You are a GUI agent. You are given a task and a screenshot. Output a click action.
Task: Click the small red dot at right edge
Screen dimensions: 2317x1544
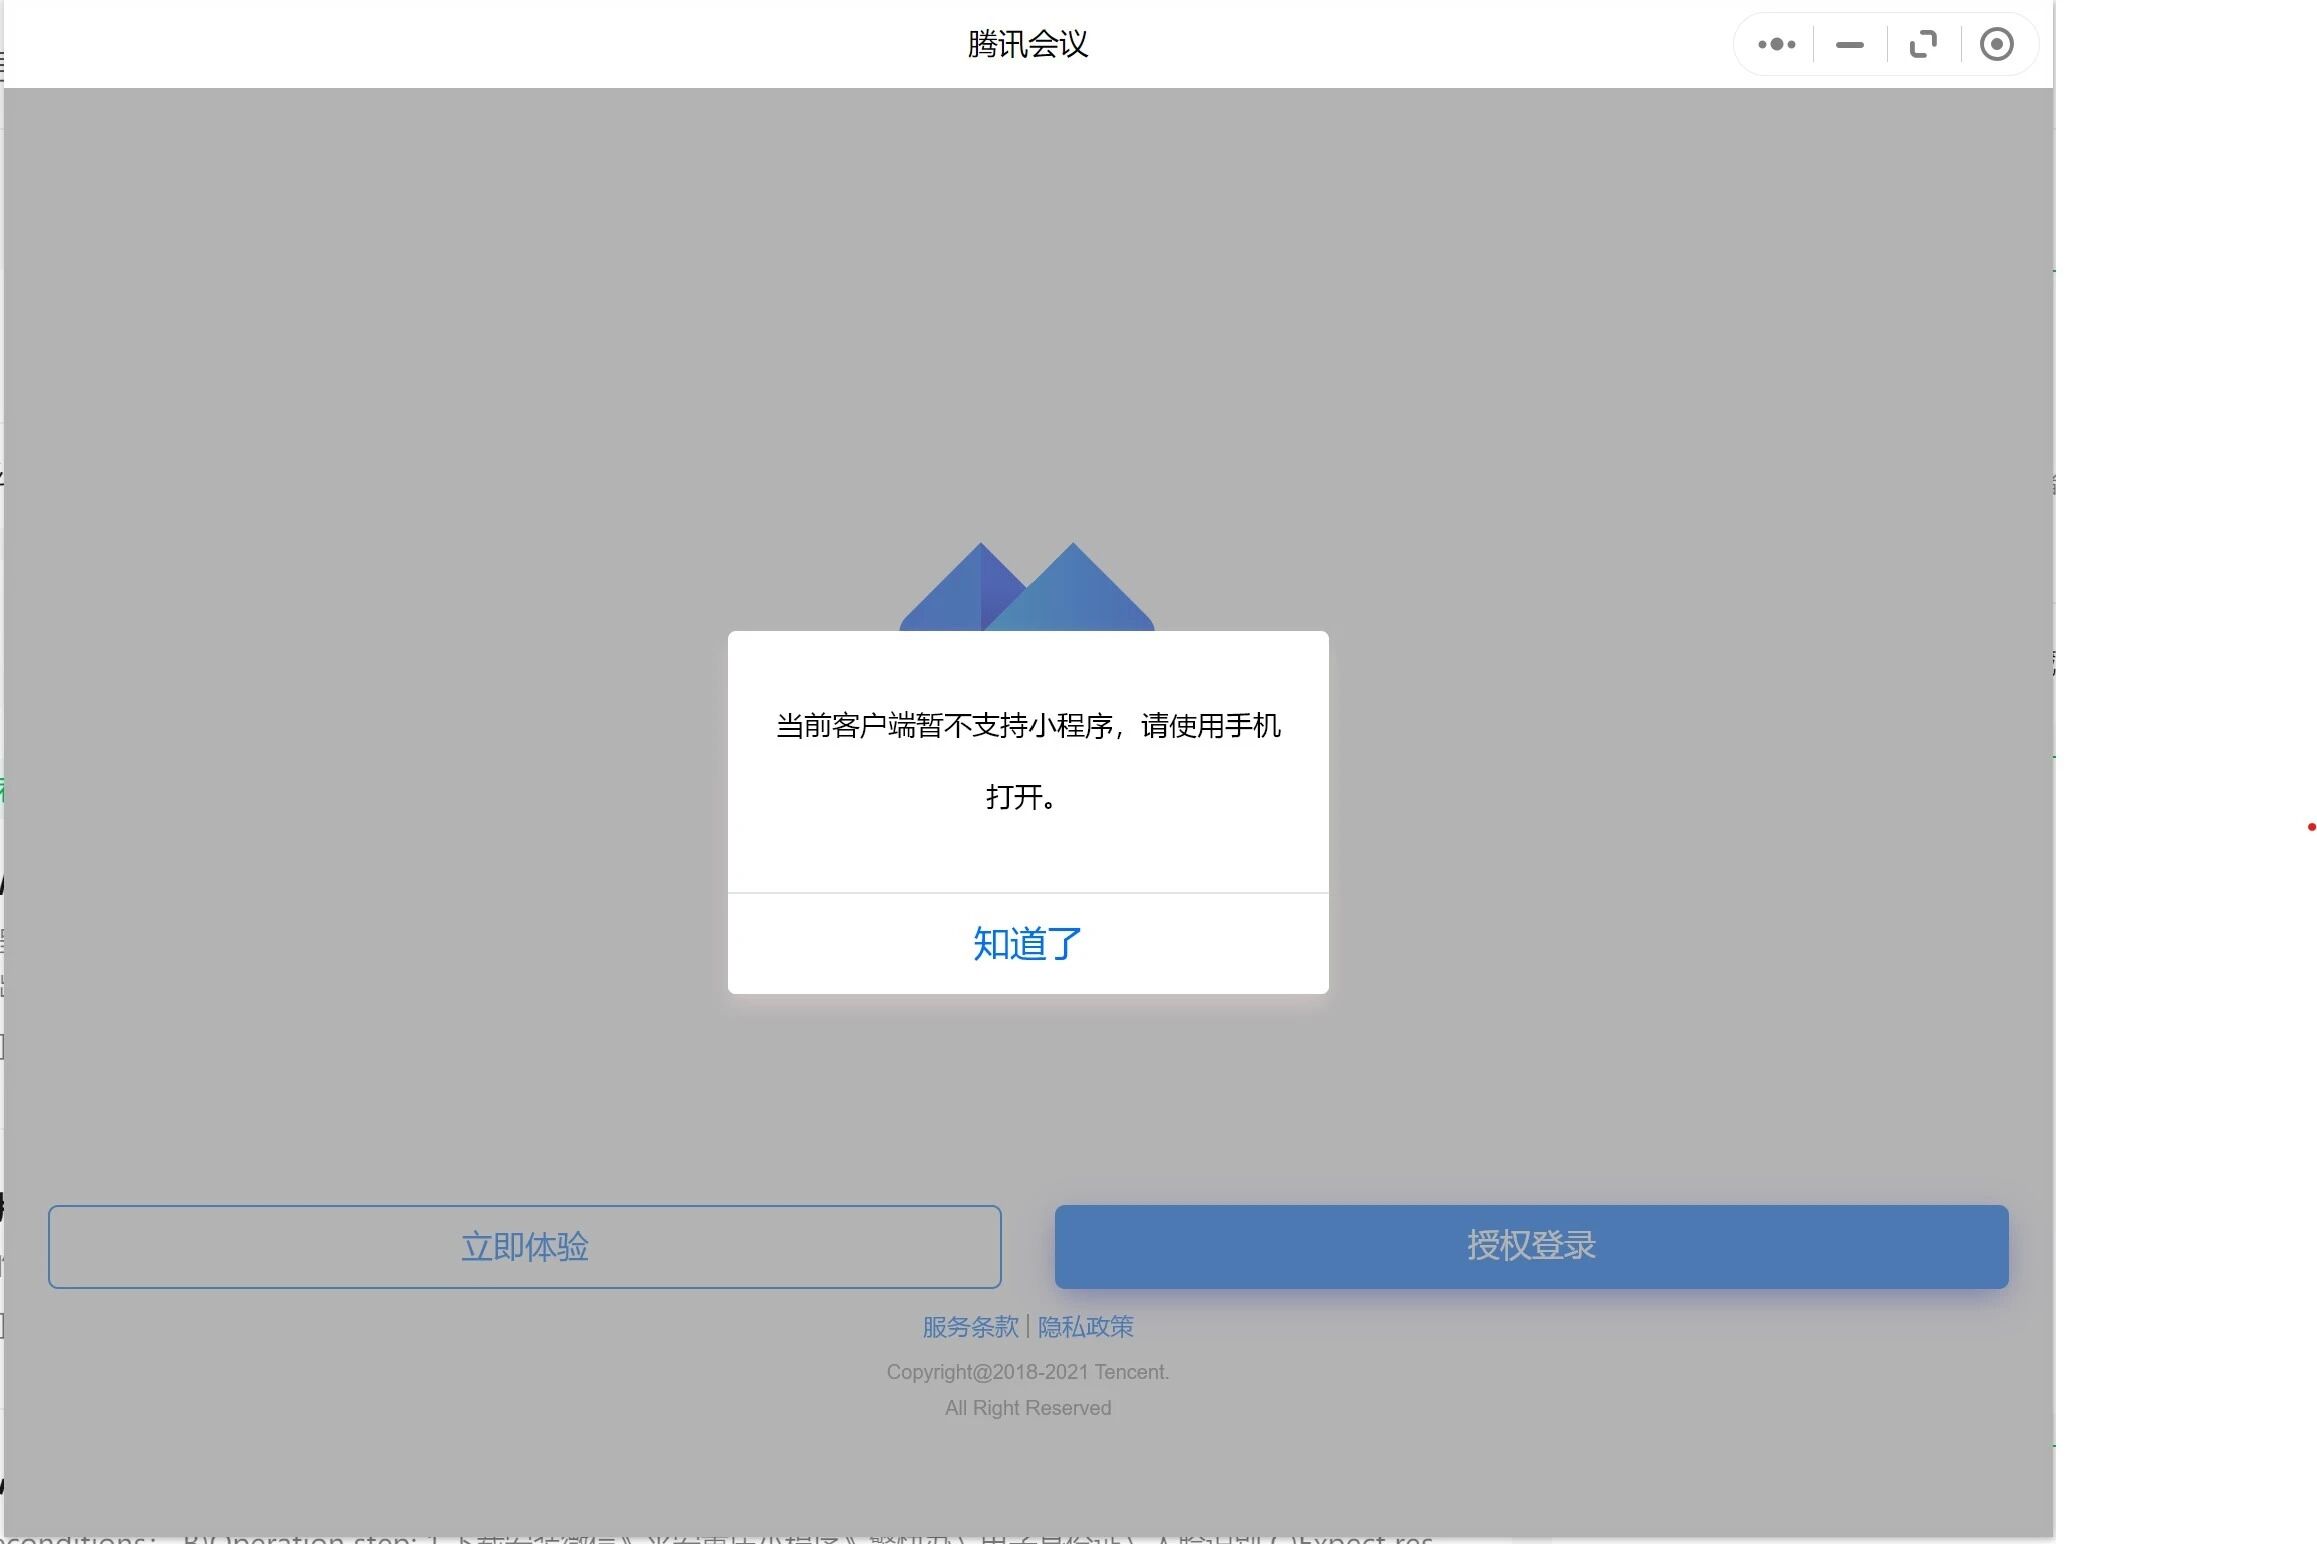point(2311,827)
